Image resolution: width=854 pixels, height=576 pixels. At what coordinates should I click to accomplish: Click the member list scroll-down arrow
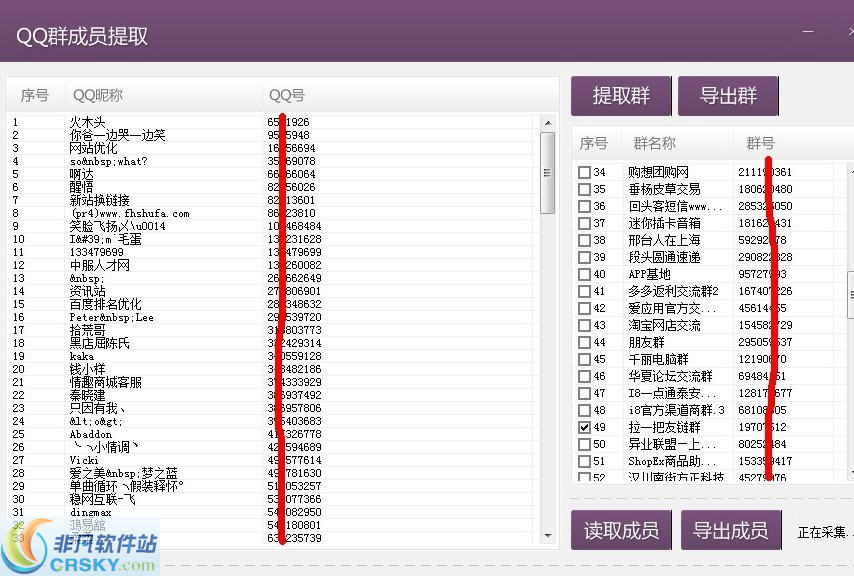click(548, 536)
